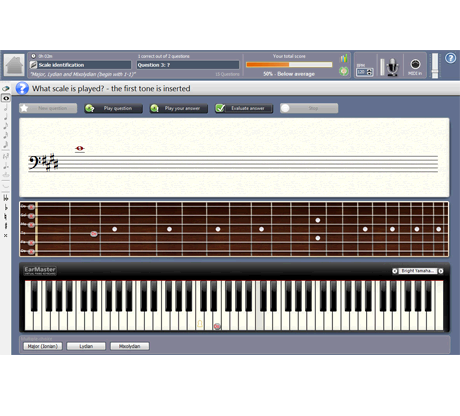Click the Play question button
The height and width of the screenshot is (416, 460).
point(113,108)
